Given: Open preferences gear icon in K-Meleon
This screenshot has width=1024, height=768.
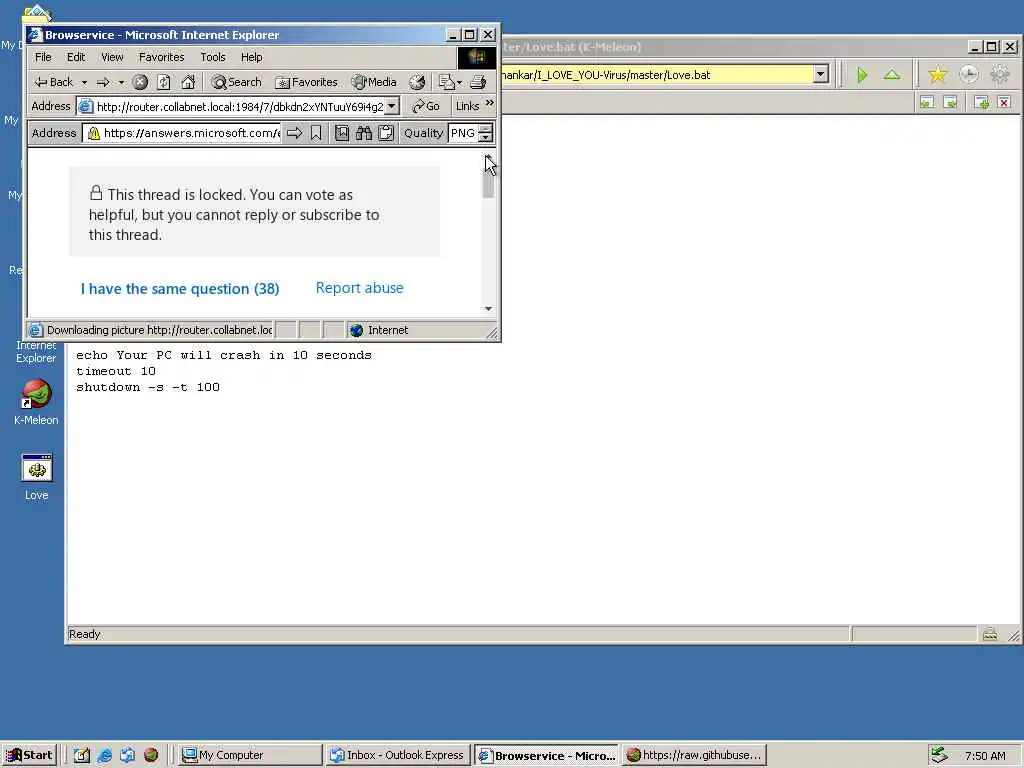Looking at the screenshot, I should coord(1000,74).
